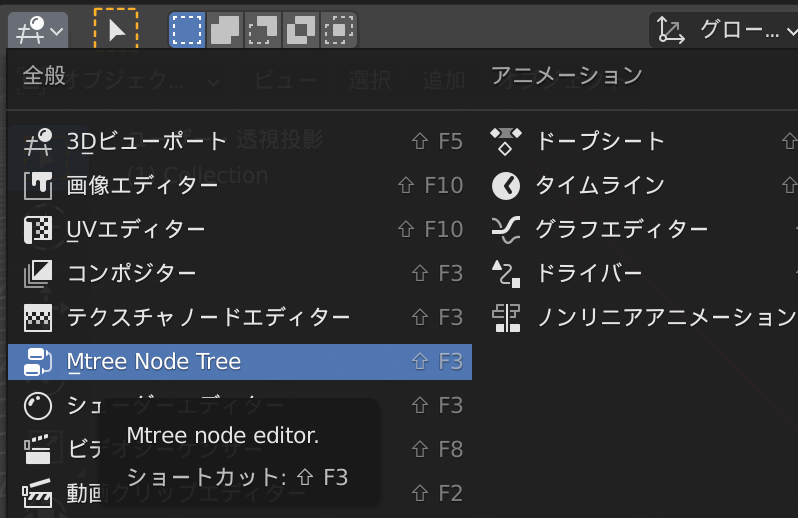Click the movie clip editor clapper icon
798x518 pixels.
[38, 493]
